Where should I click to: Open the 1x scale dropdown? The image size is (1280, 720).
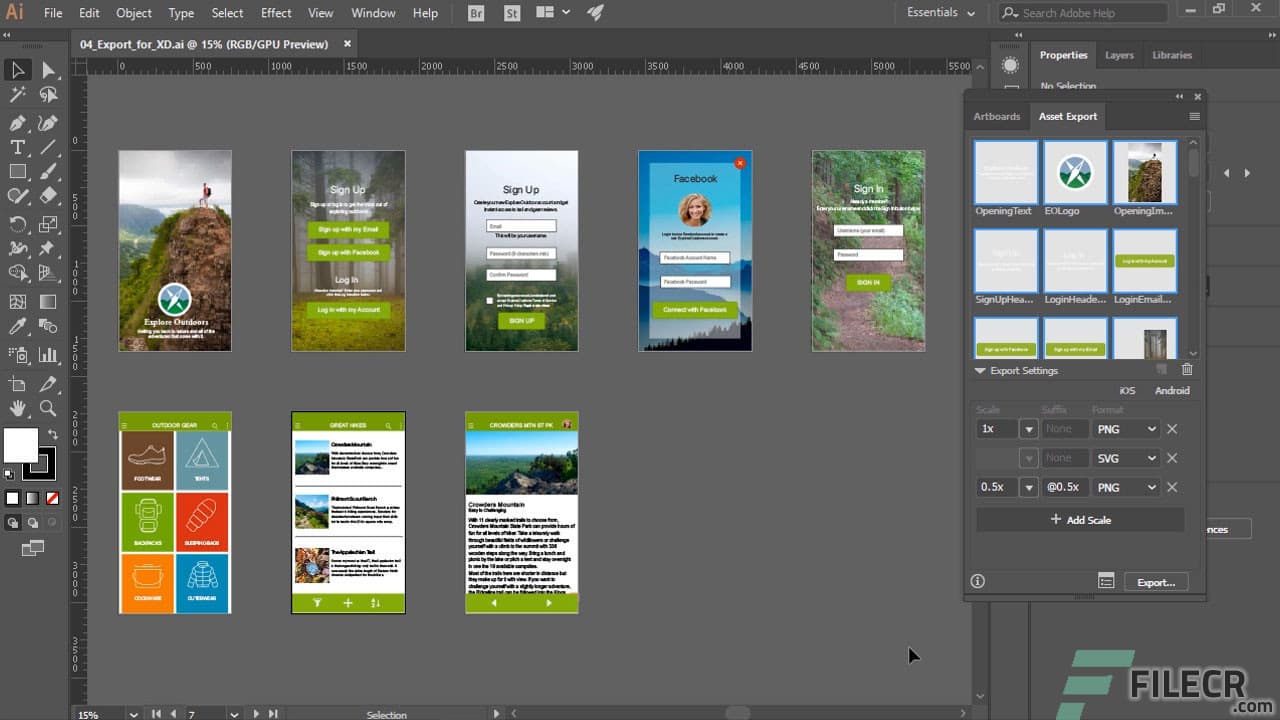[1029, 429]
